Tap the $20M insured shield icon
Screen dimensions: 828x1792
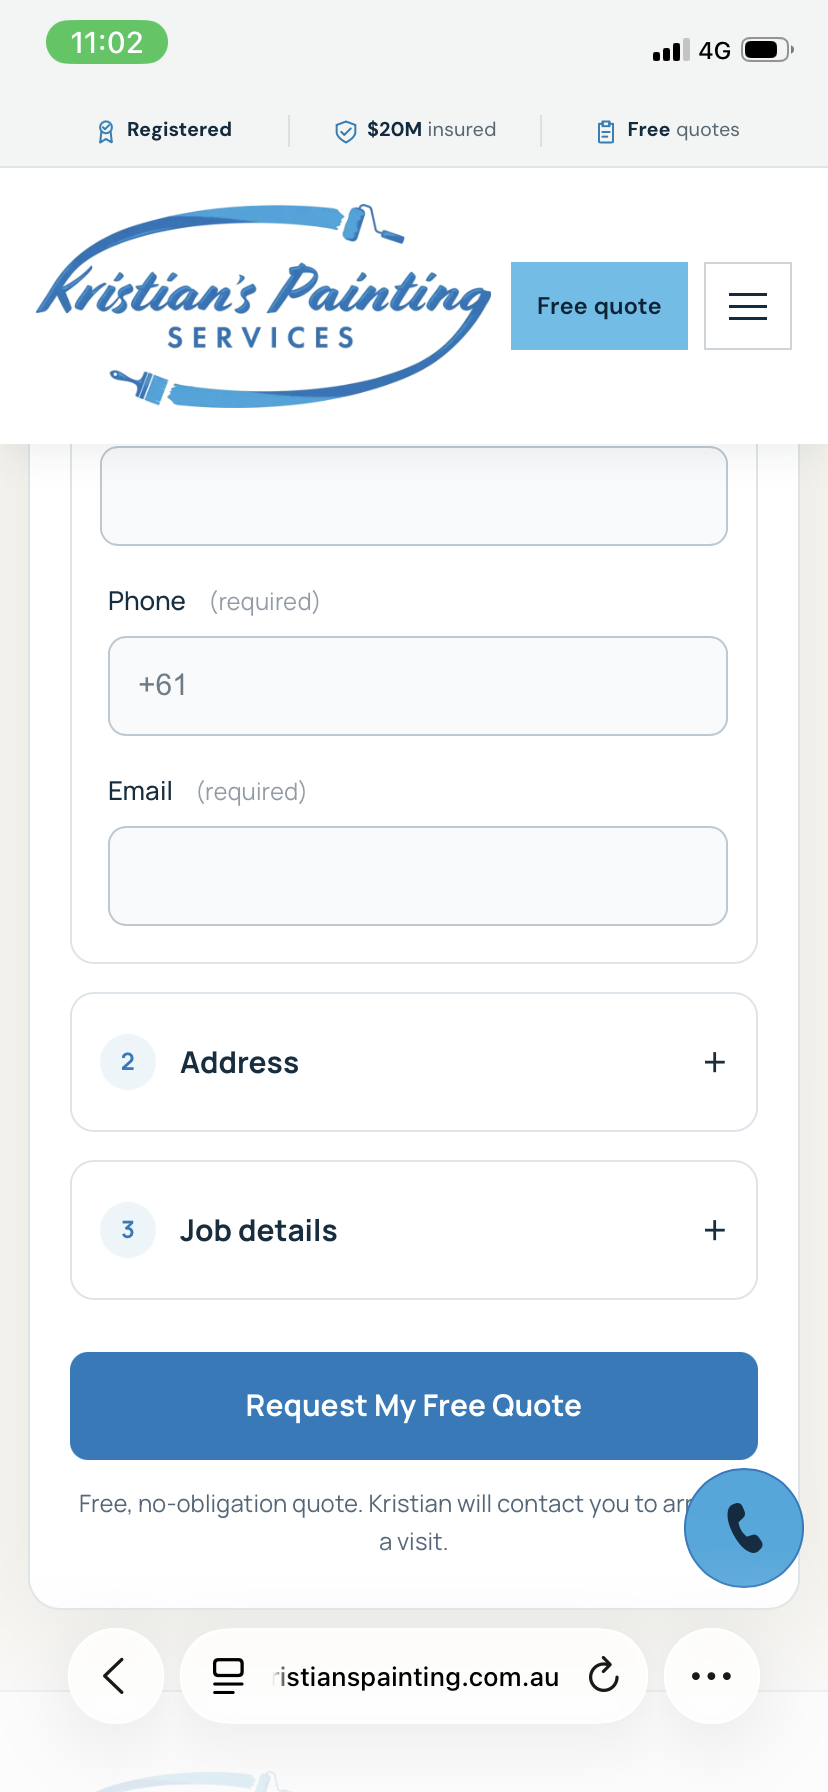coord(345,131)
